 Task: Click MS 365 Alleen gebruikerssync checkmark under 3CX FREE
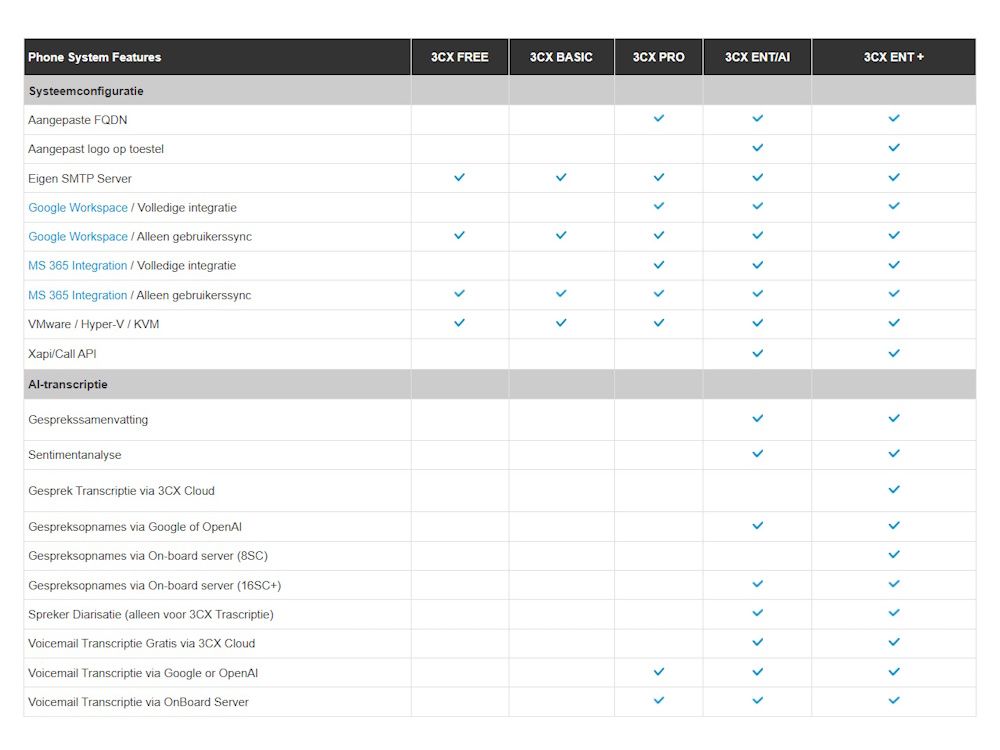(x=459, y=293)
